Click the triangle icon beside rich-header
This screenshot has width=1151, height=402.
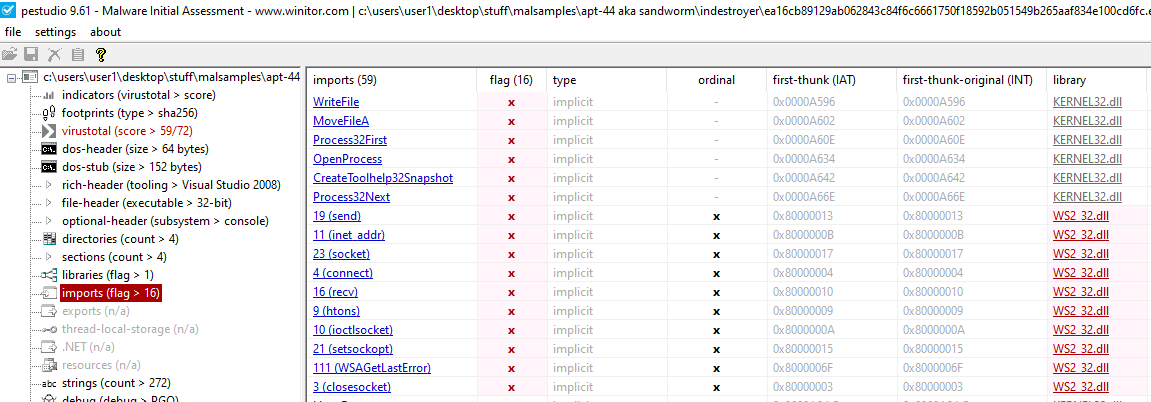point(49,185)
